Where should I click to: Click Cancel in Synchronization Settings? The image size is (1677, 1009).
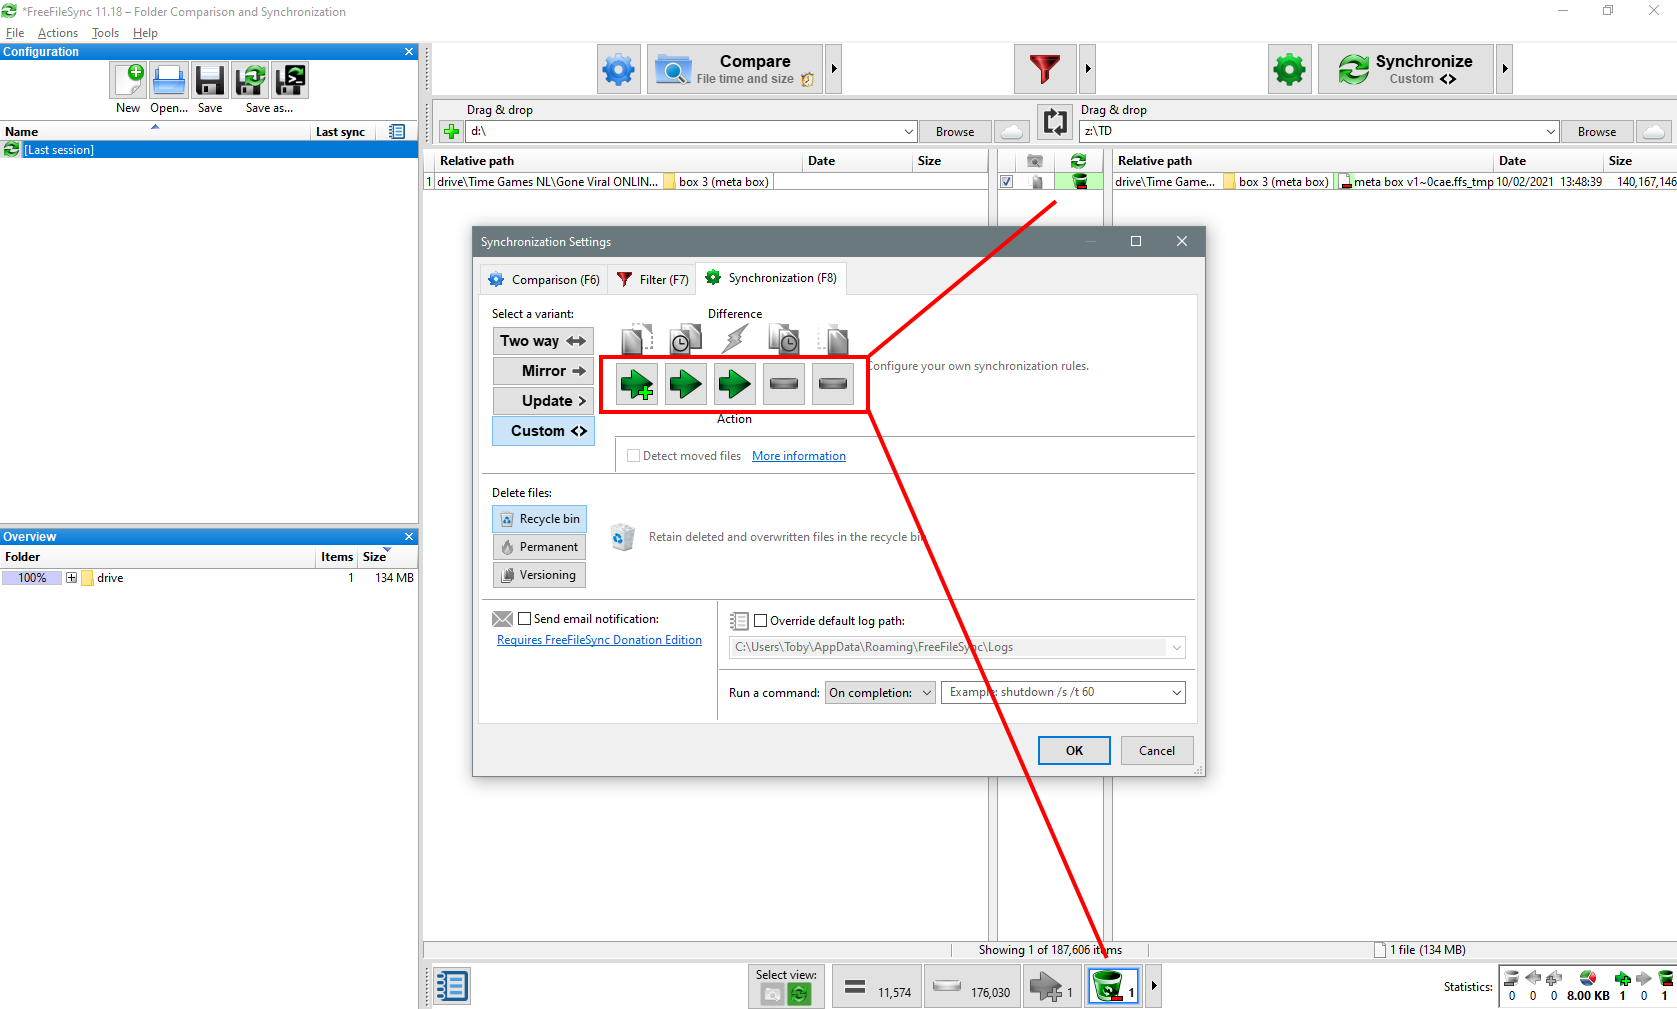[1157, 751]
